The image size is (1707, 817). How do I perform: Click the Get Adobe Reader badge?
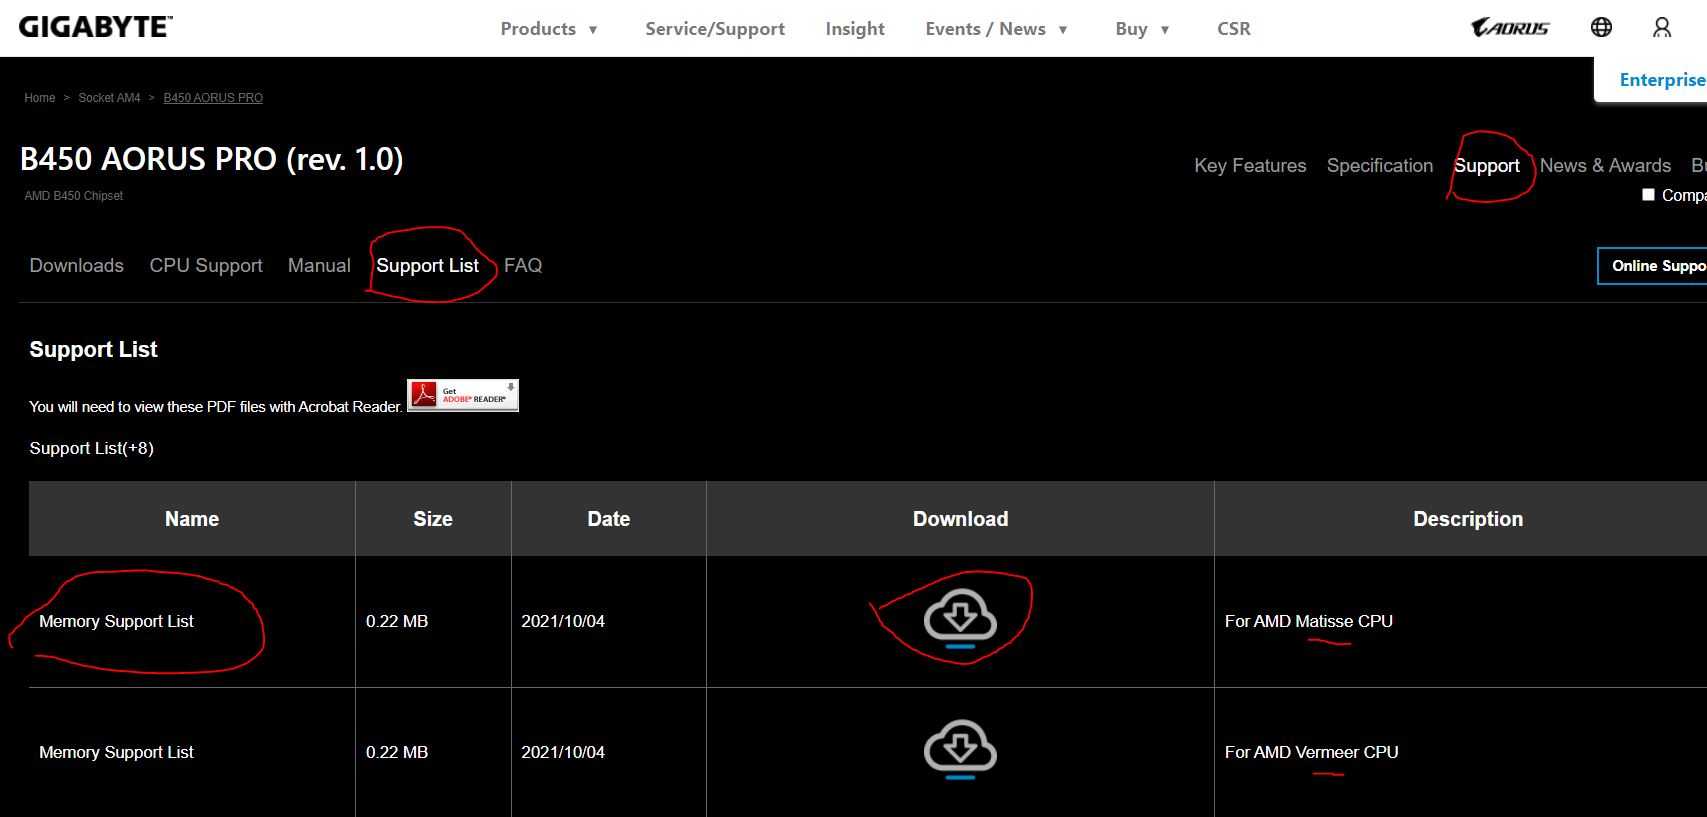463,396
